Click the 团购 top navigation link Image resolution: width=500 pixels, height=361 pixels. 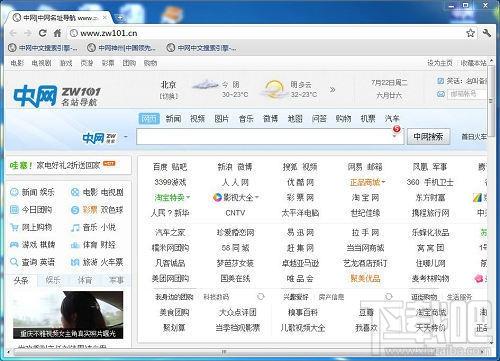point(129,63)
